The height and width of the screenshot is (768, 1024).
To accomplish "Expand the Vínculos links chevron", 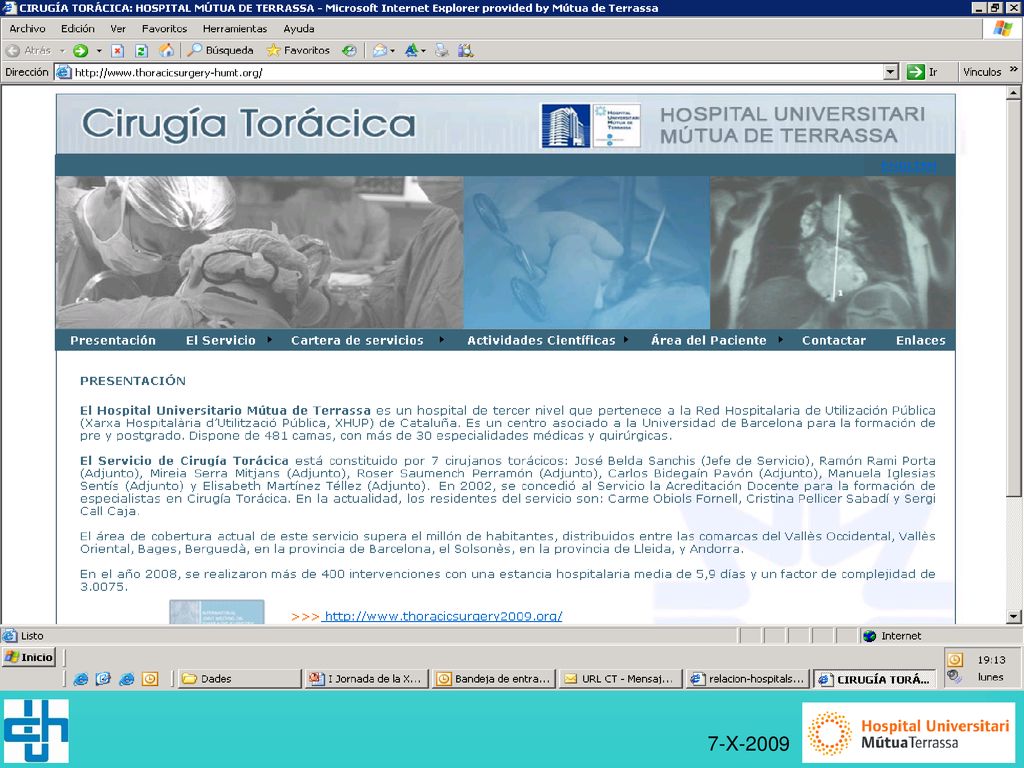I will tap(1014, 69).
